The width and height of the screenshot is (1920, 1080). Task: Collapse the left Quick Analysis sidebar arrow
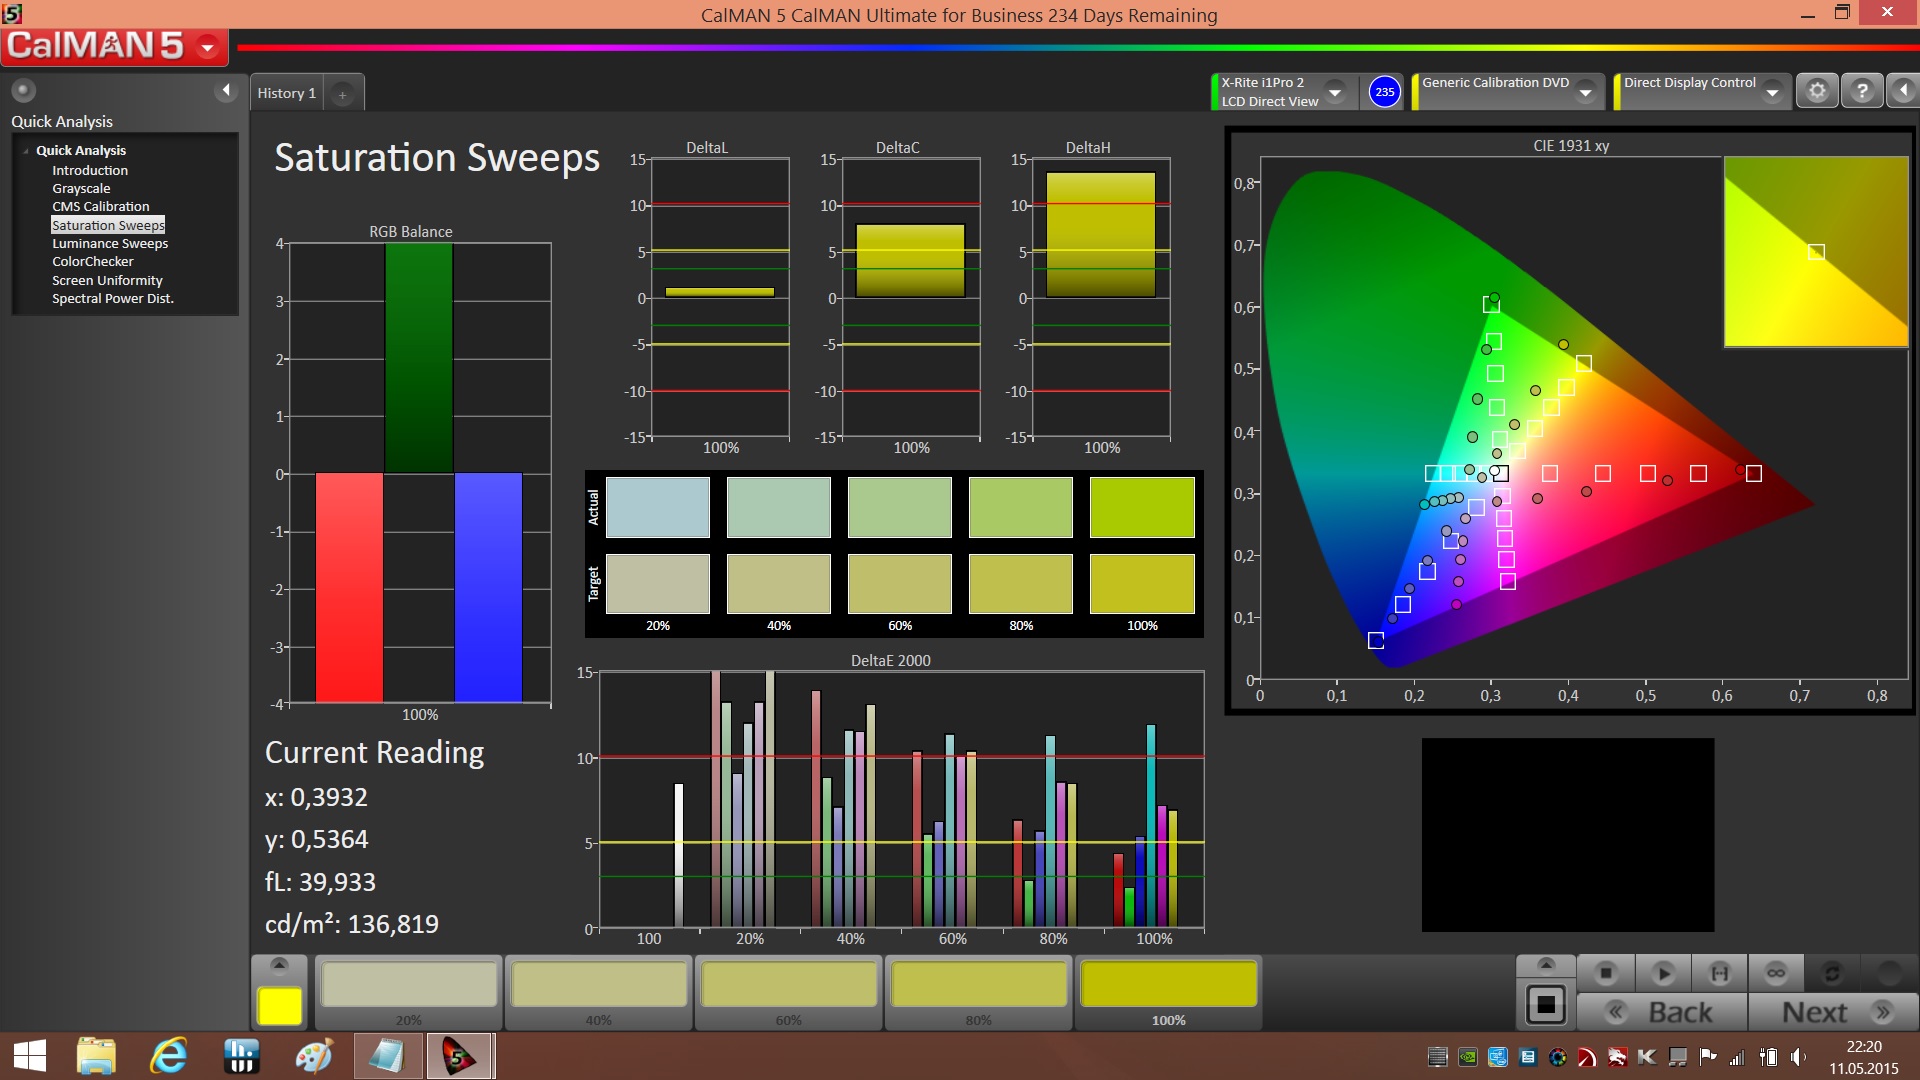coord(226,91)
